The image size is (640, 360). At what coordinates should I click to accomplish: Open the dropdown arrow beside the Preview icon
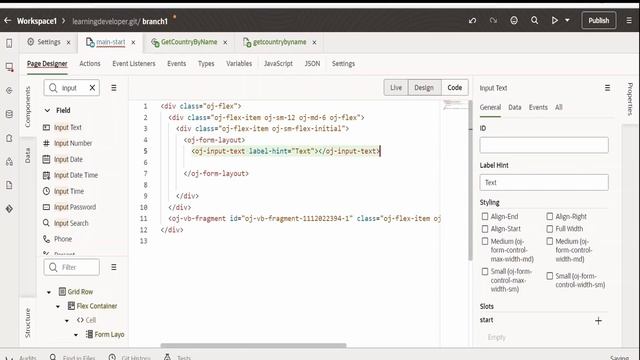point(567,20)
